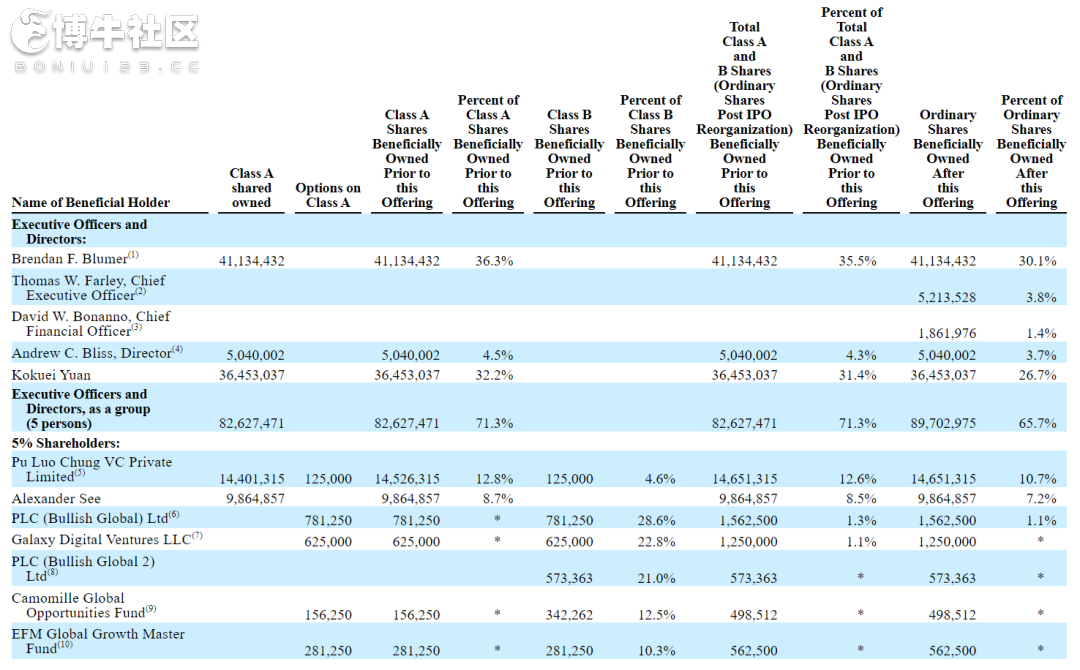
Task: Click the "10.3%" value for EFM Global
Action: click(656, 651)
